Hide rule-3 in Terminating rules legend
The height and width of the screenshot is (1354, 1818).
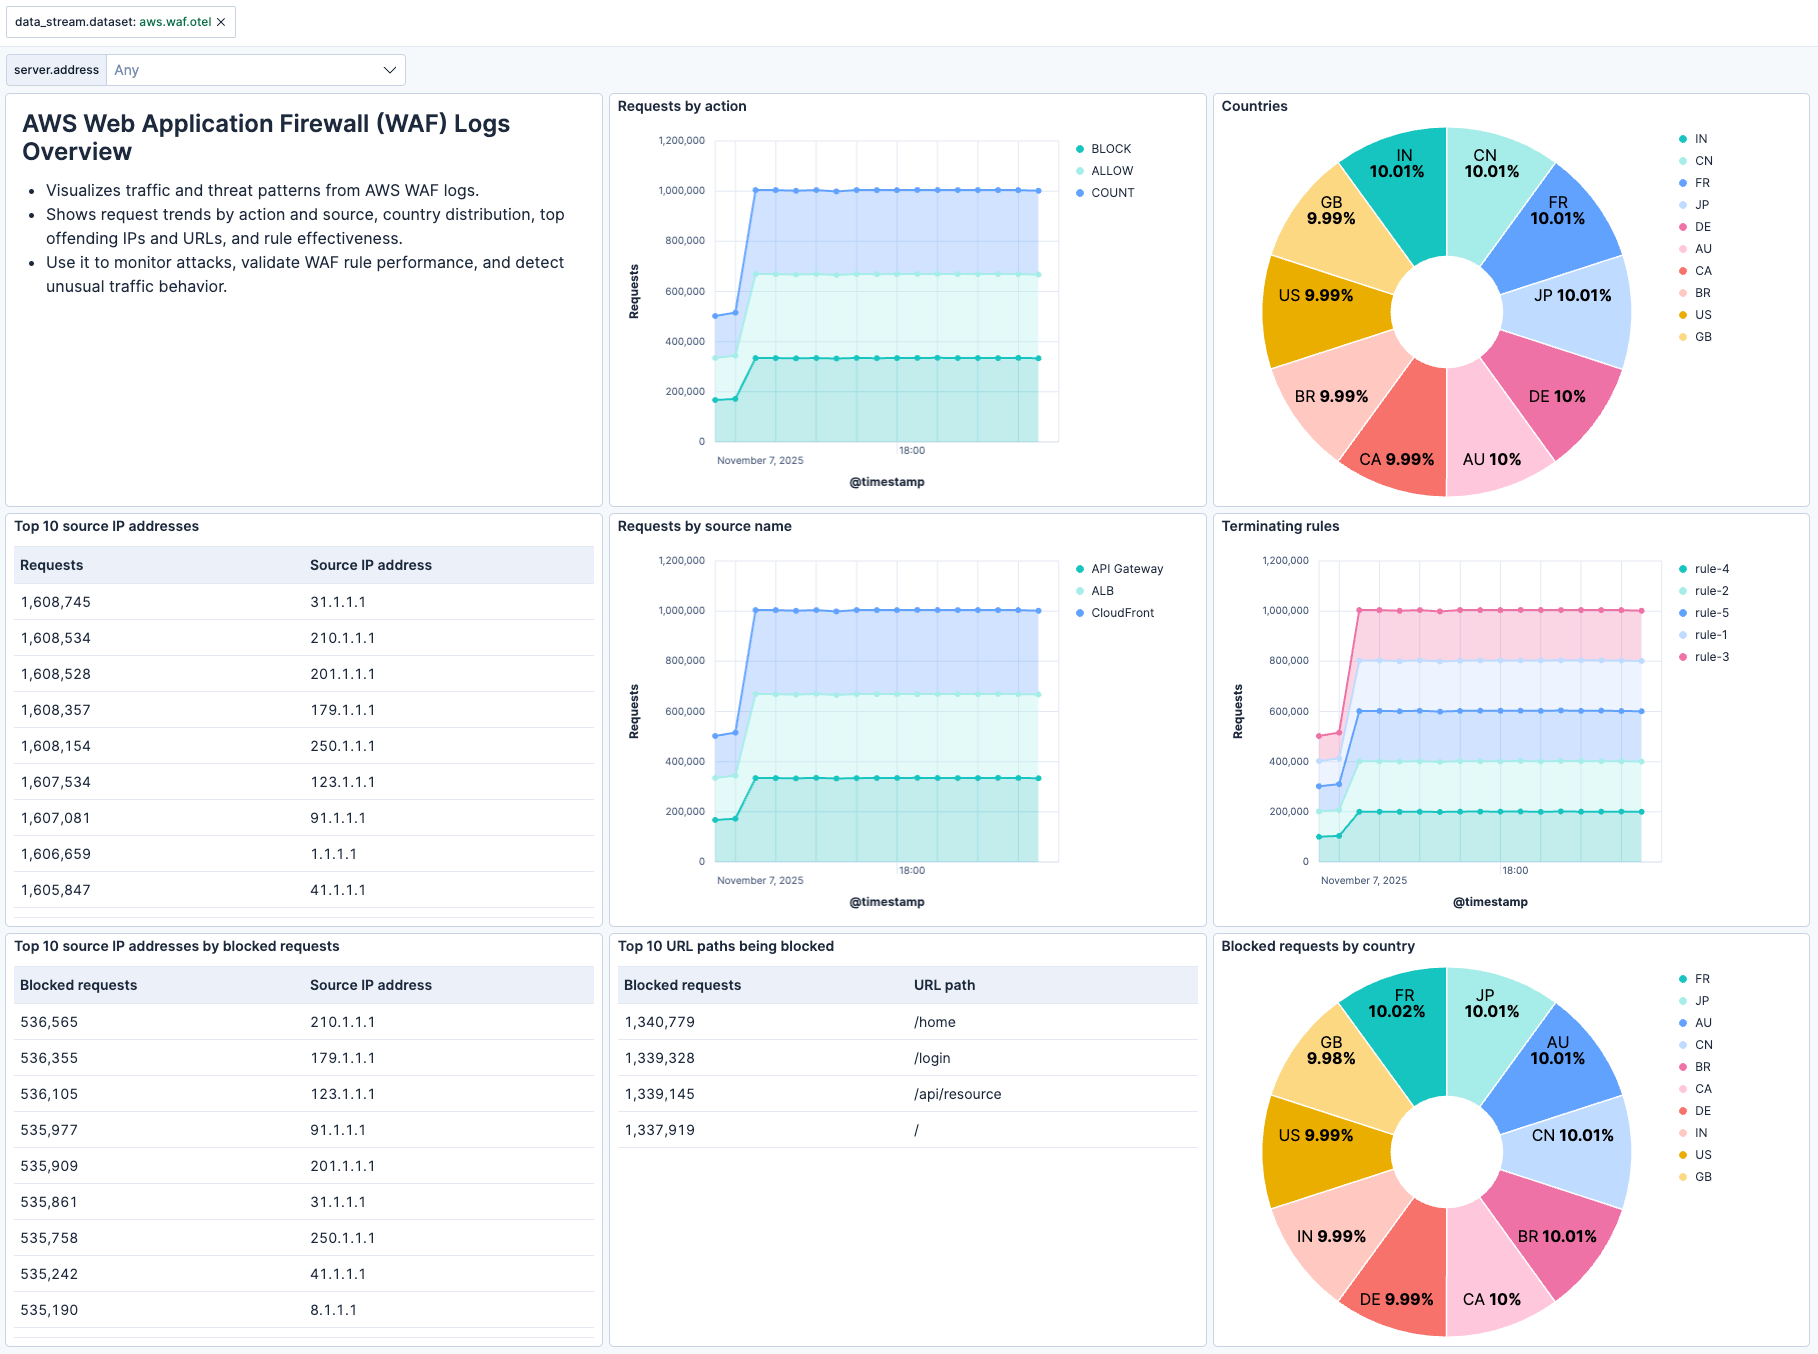point(1710,657)
